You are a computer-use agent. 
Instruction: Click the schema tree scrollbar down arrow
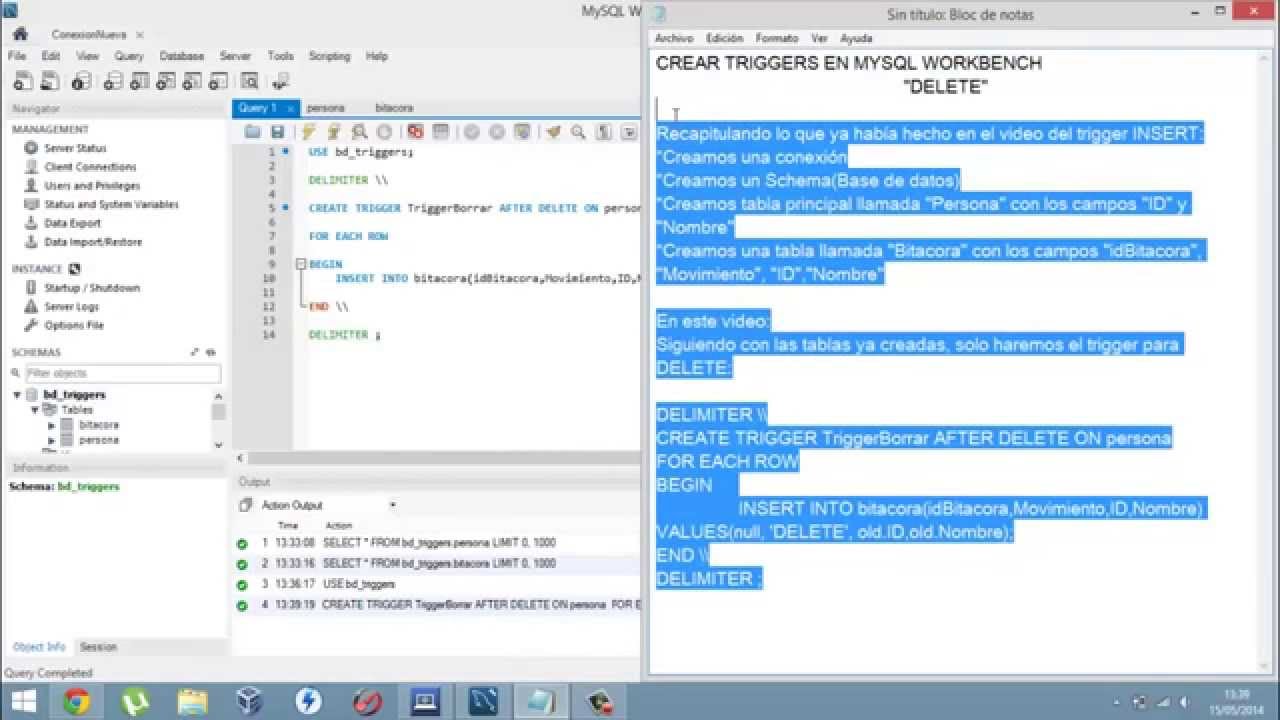tap(219, 444)
